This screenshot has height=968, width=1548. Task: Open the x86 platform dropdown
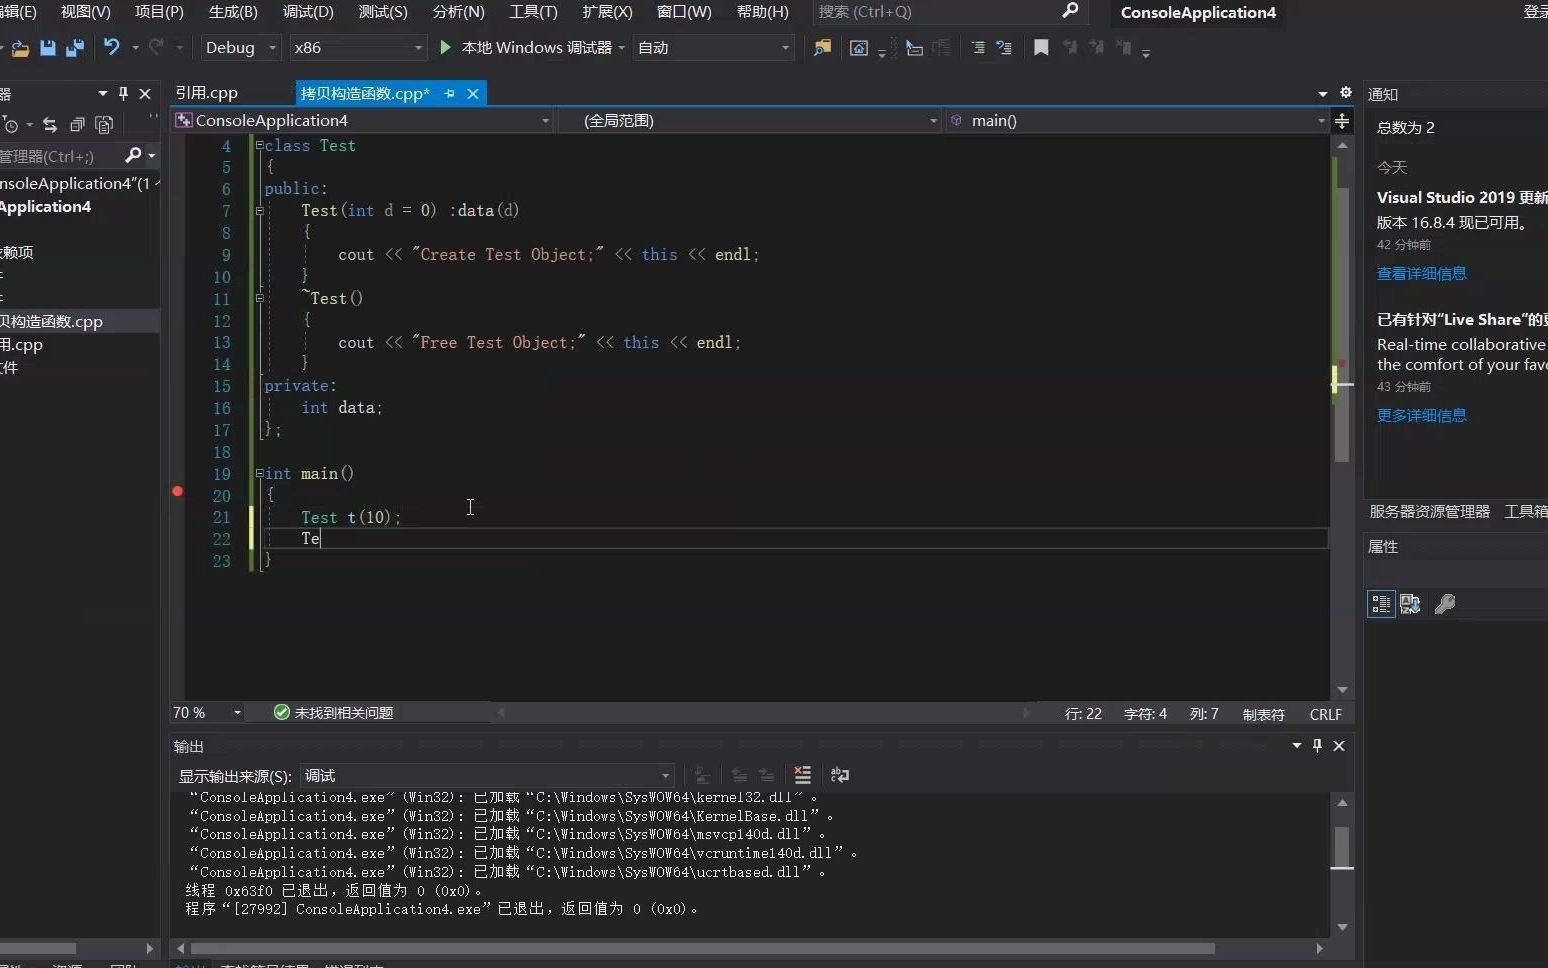tap(358, 47)
